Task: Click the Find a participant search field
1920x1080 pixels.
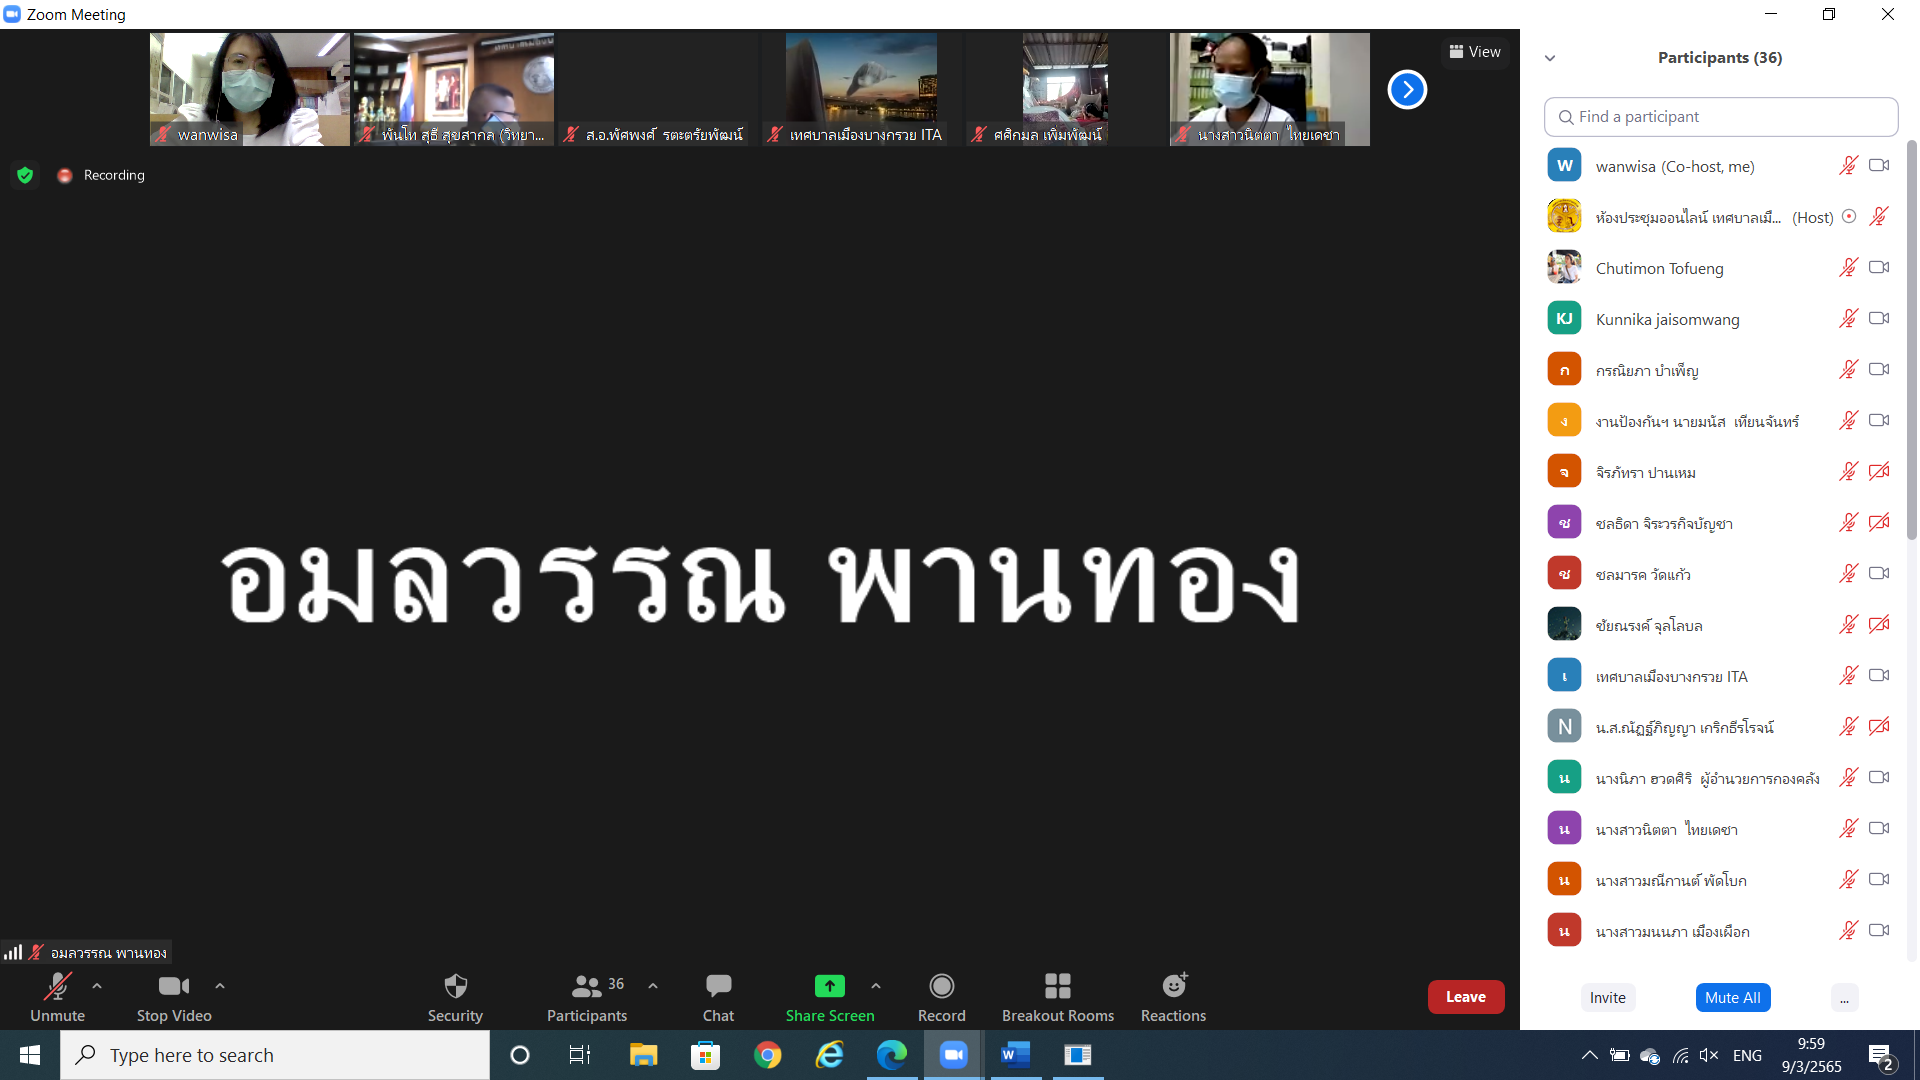Action: click(1721, 117)
